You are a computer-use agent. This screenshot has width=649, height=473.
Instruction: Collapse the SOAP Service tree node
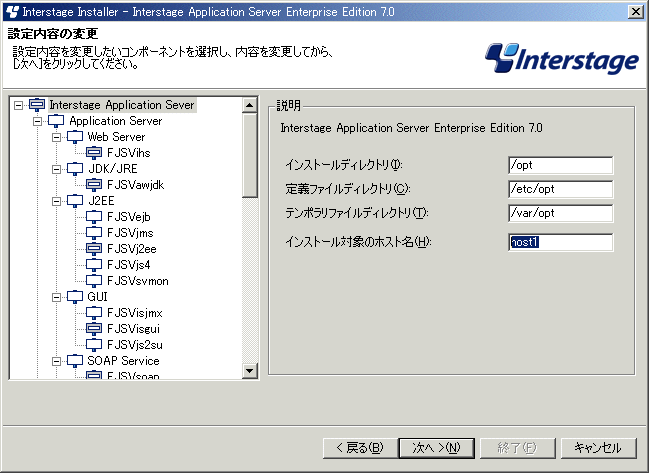coord(56,361)
